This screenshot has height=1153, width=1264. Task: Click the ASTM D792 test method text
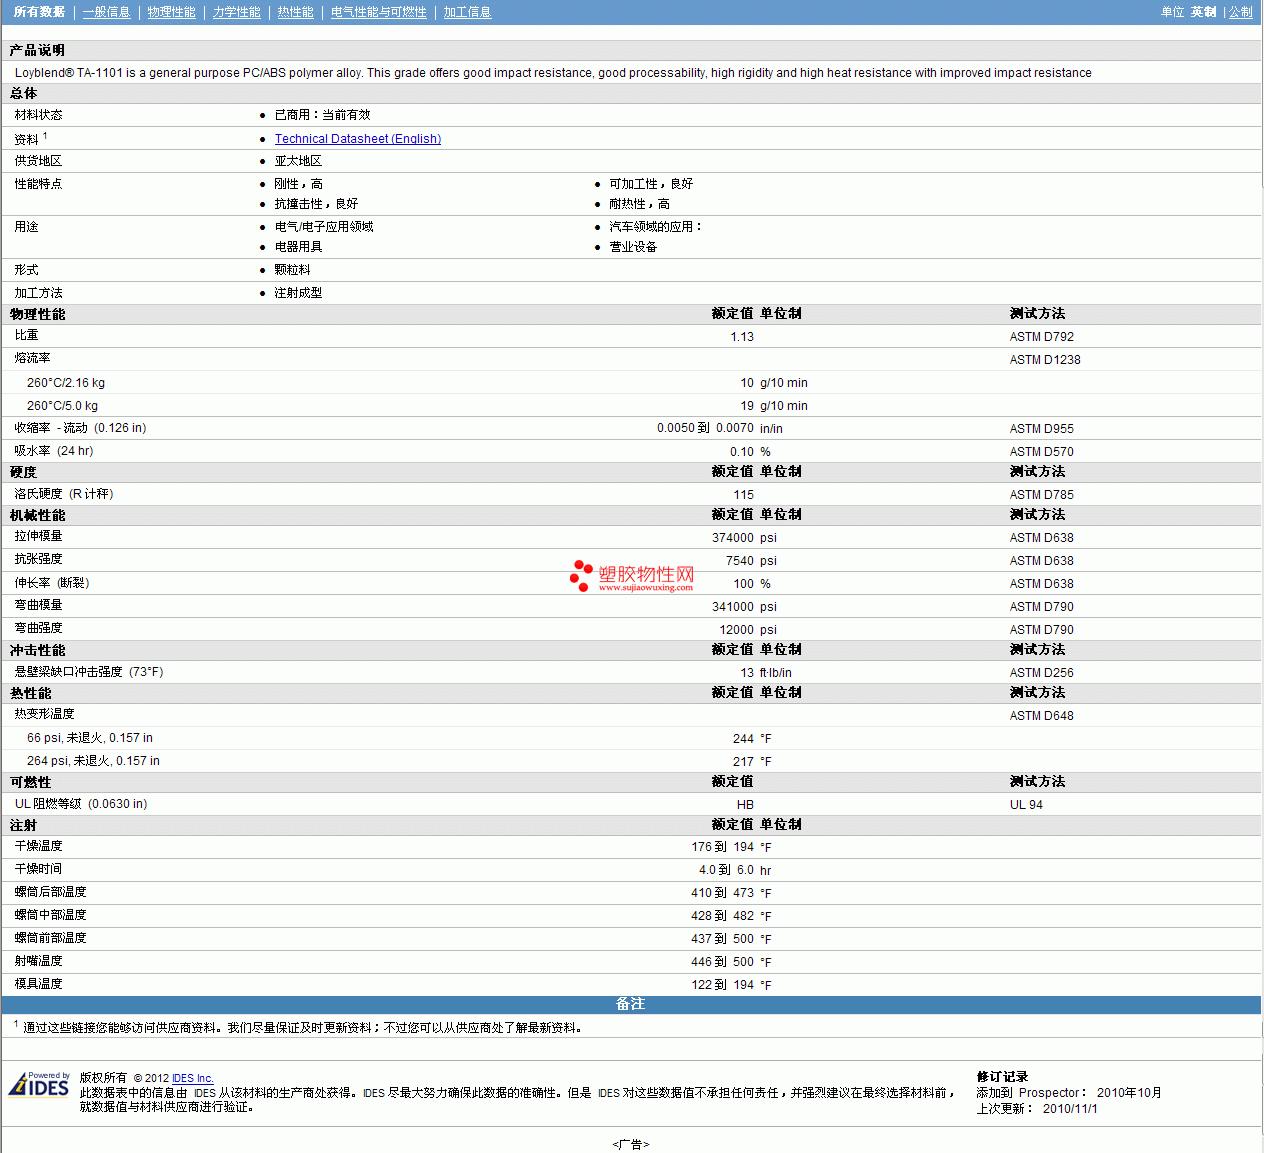coord(1041,337)
